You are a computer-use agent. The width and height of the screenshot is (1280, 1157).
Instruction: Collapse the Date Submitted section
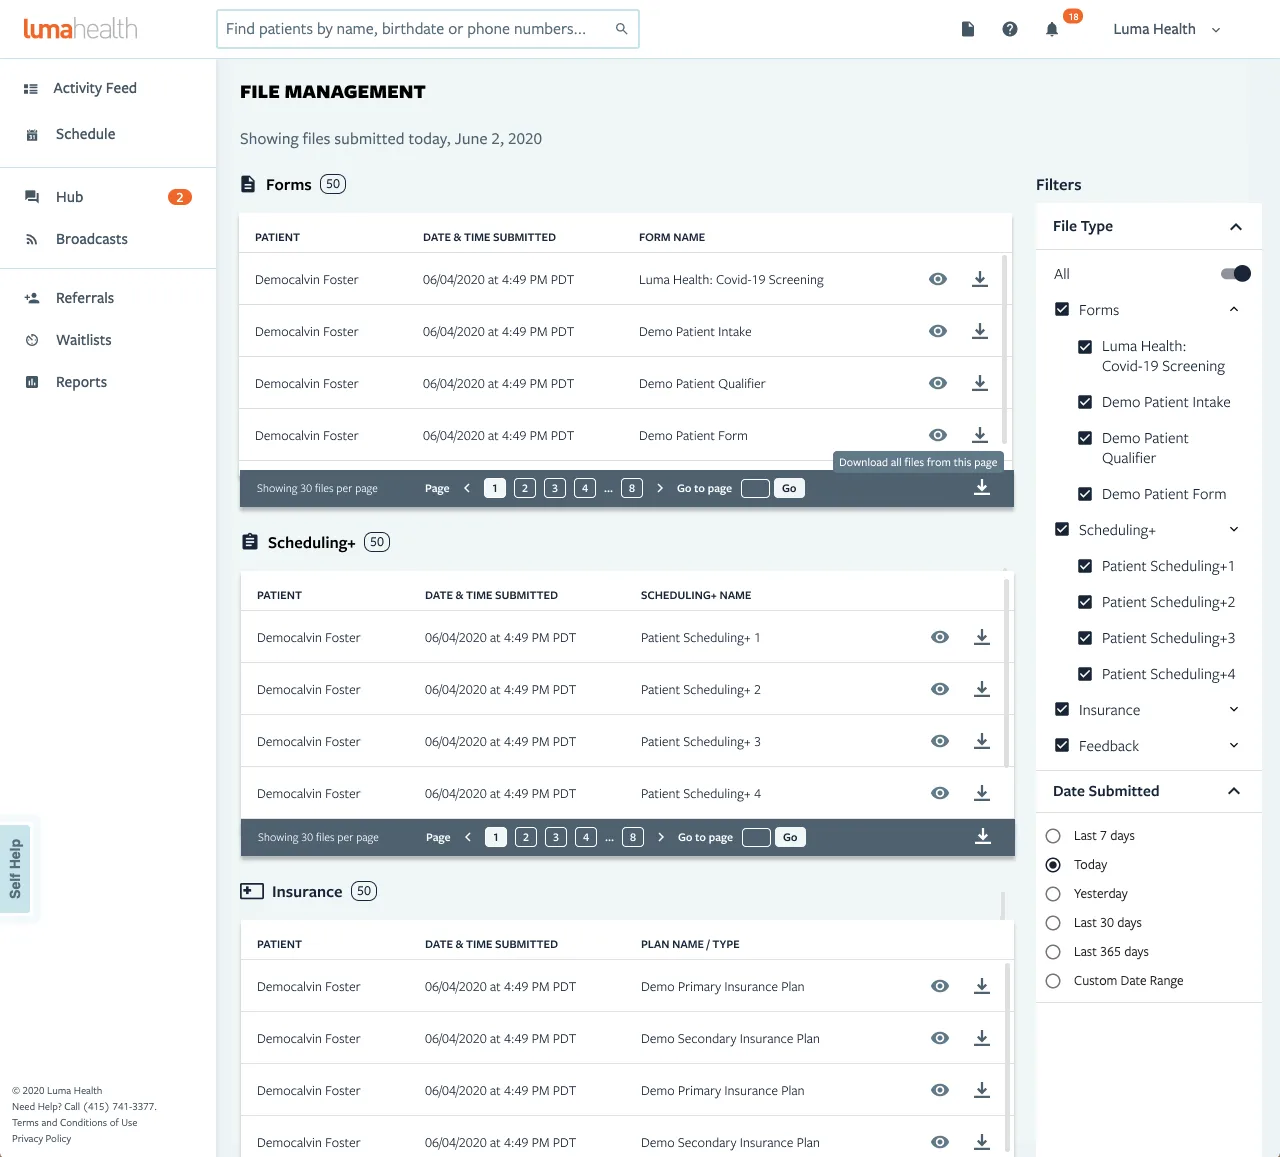1234,791
